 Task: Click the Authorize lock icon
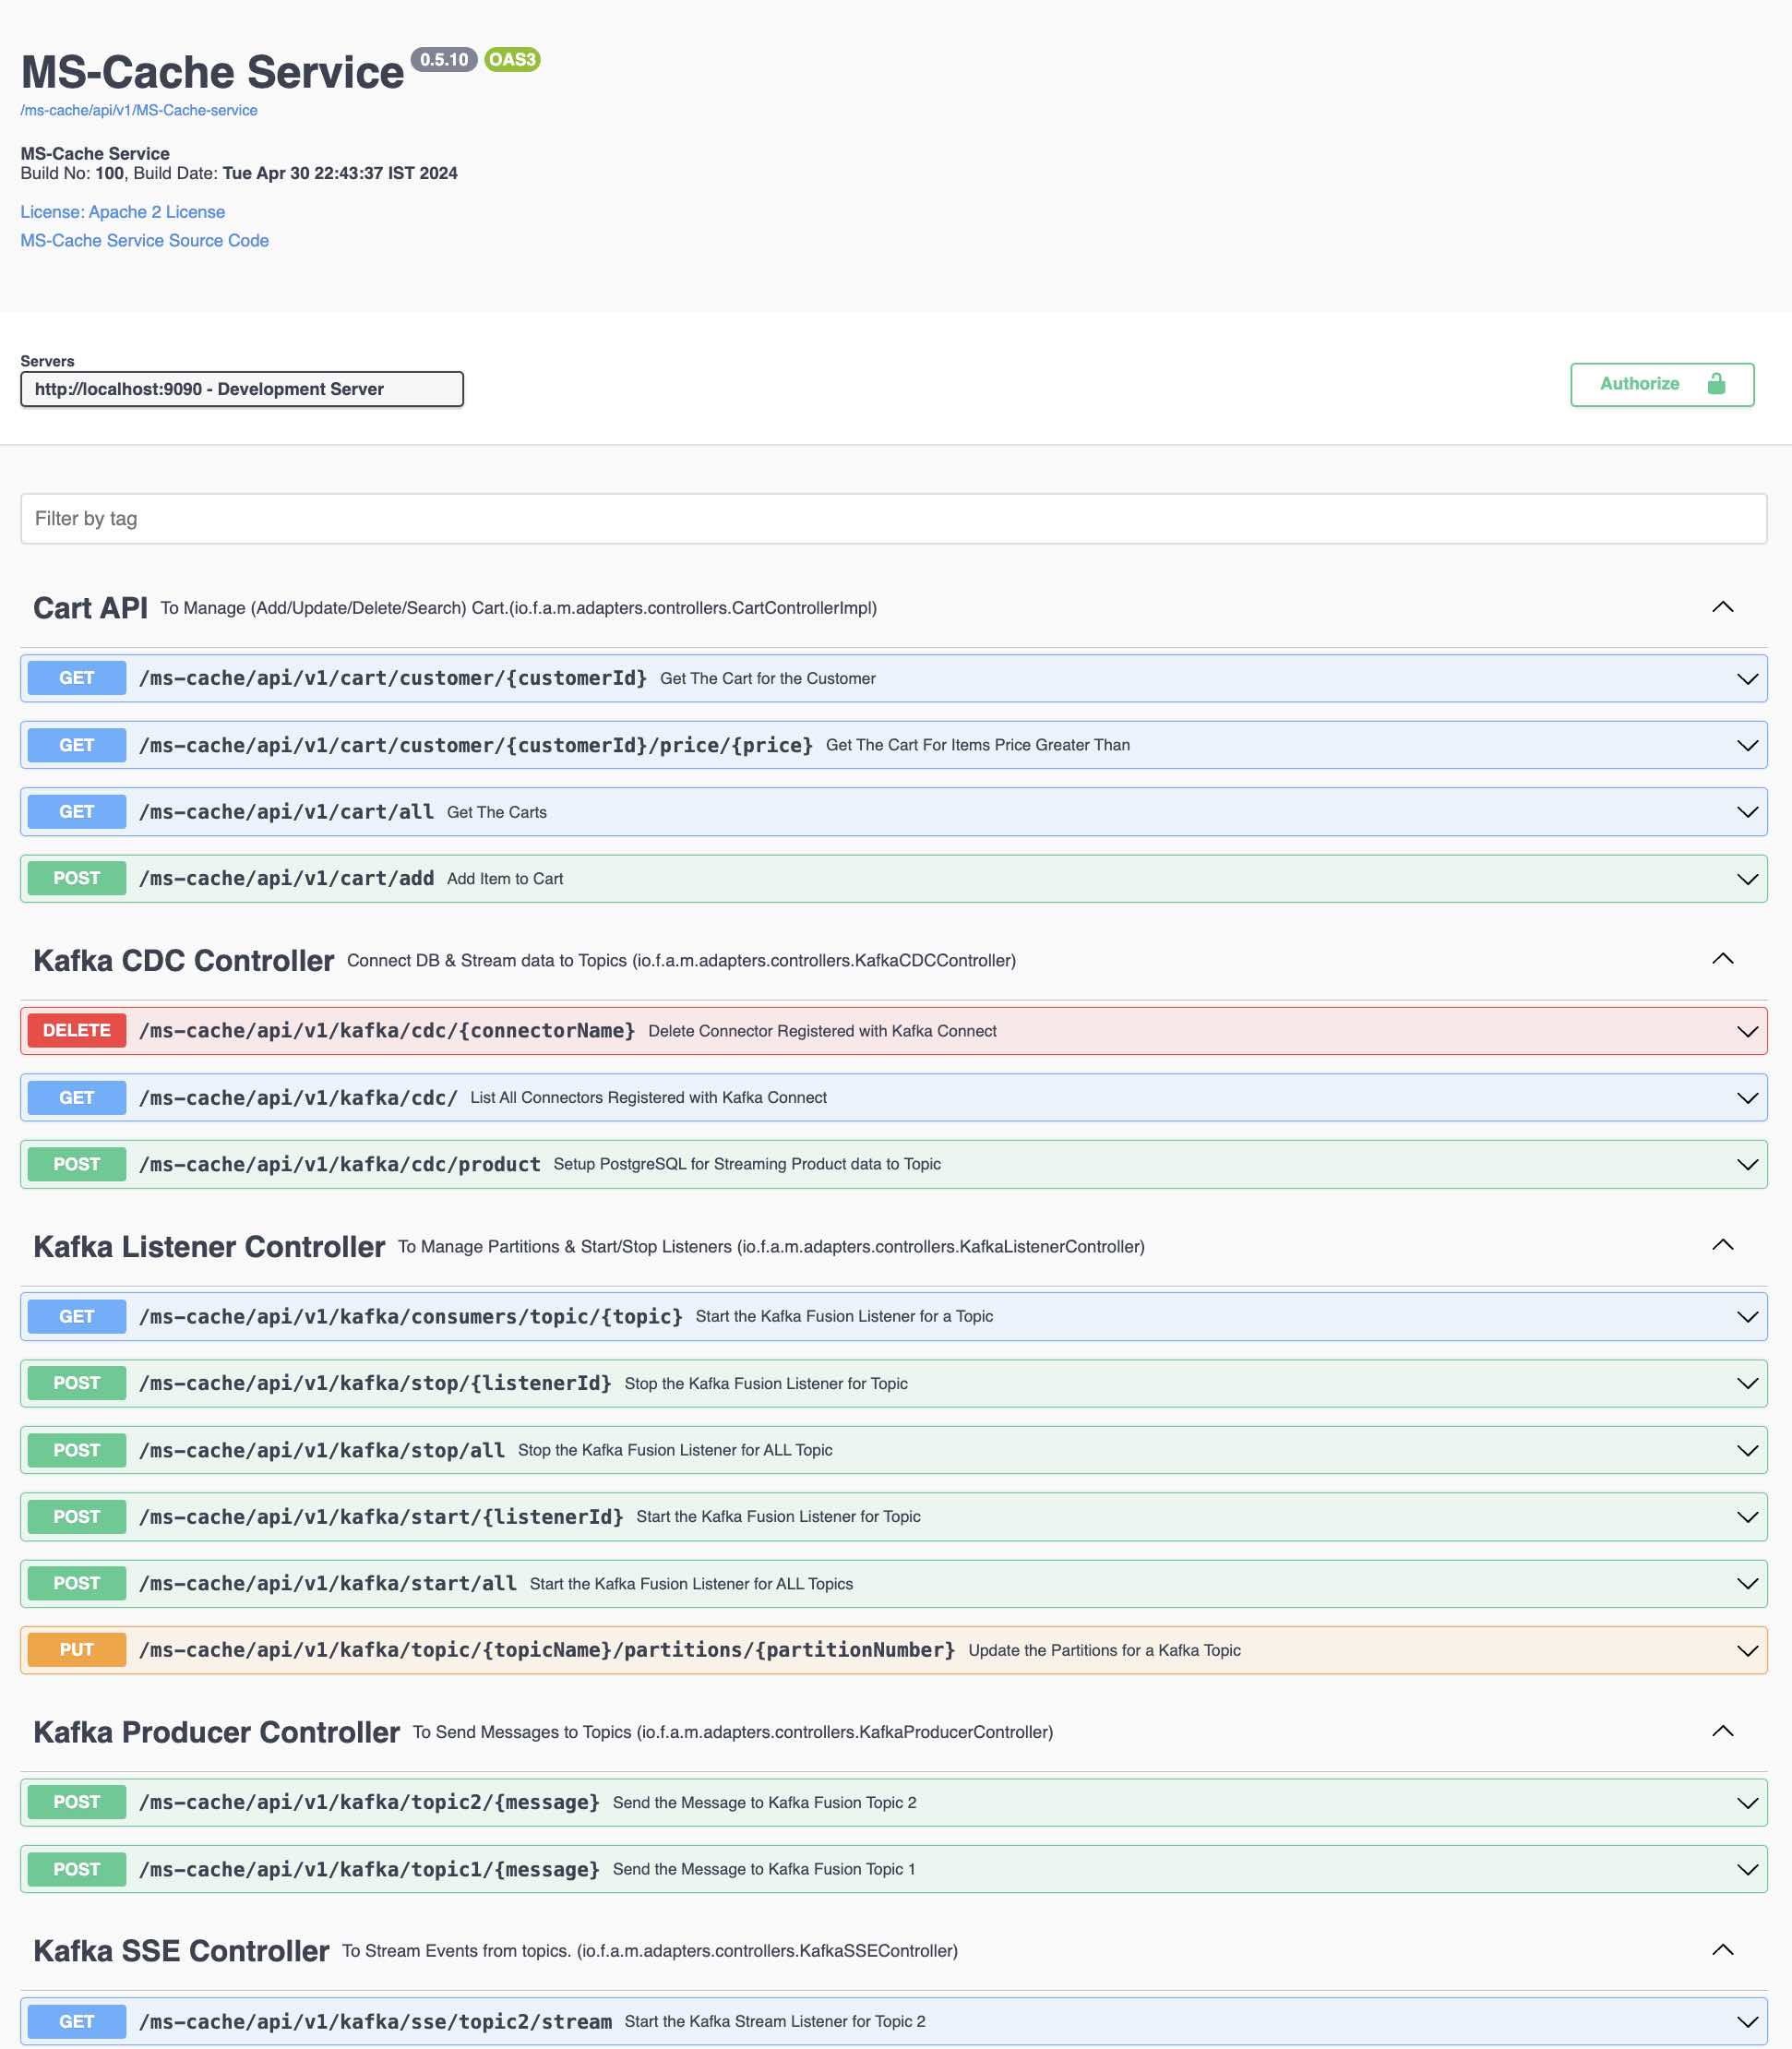pos(1716,384)
